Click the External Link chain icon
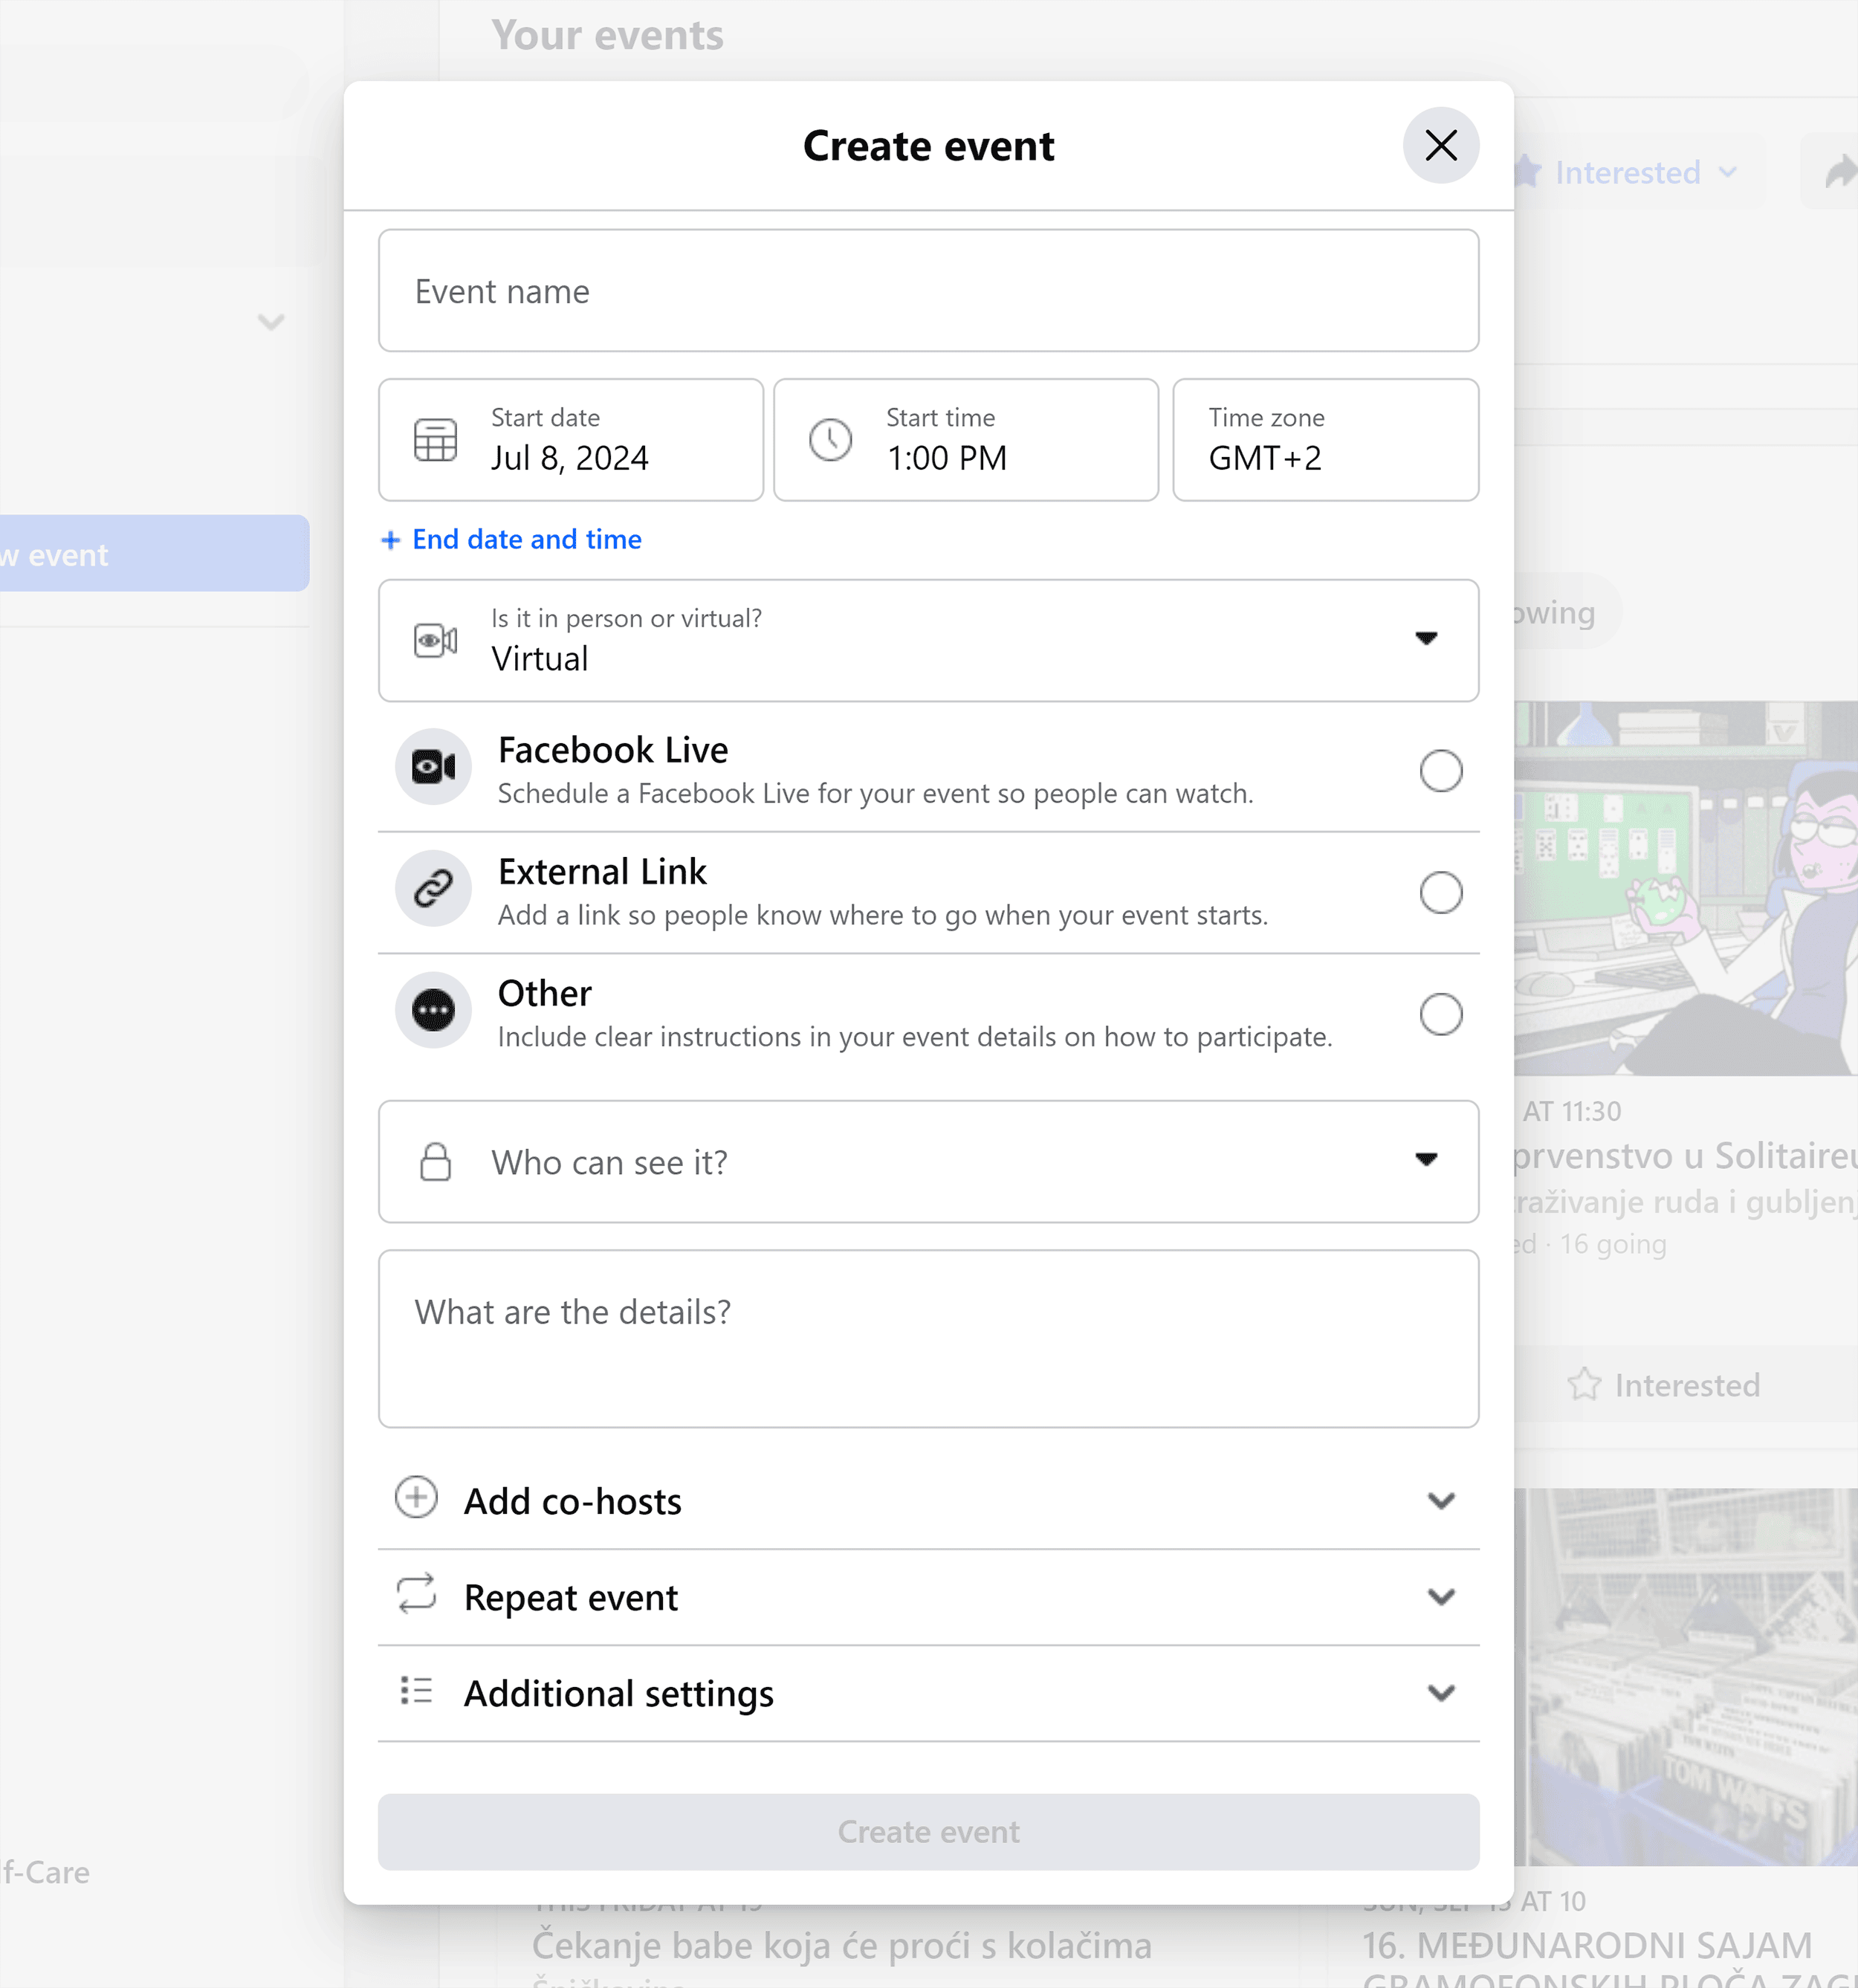The image size is (1858, 1988). (x=433, y=889)
